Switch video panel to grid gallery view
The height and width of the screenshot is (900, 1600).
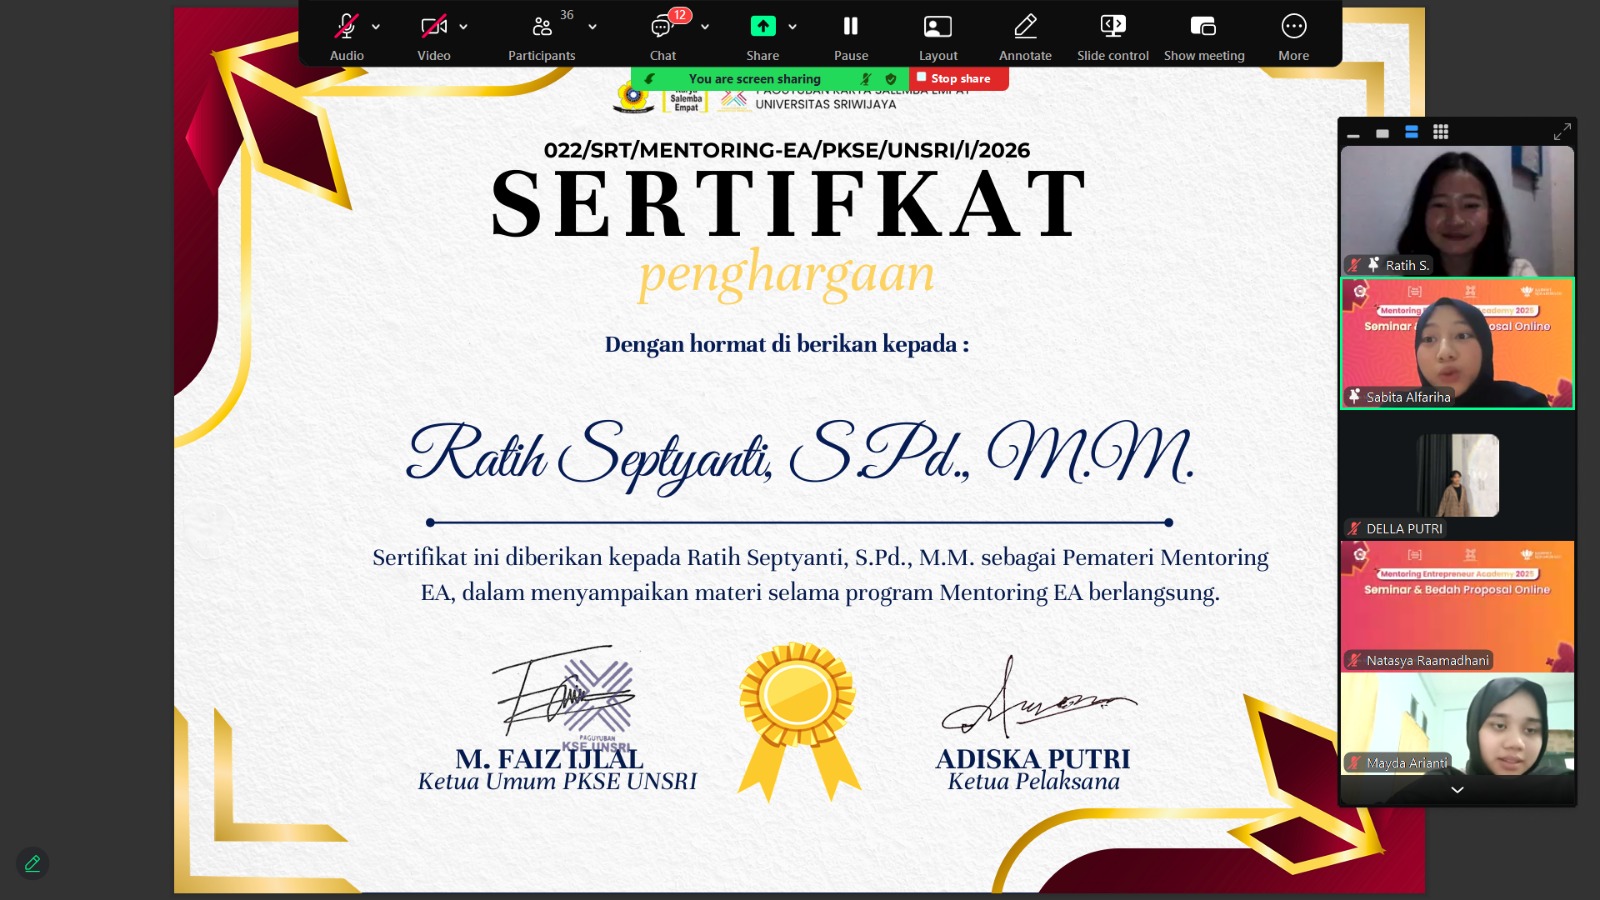coord(1441,132)
